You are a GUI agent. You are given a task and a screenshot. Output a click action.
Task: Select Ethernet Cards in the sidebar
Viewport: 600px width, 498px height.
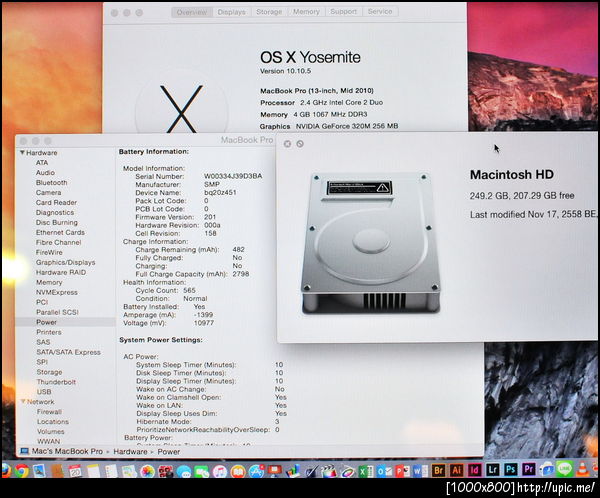pos(60,232)
